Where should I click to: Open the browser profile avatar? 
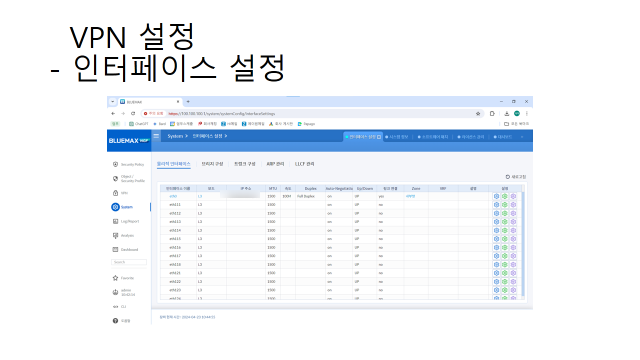(517, 113)
